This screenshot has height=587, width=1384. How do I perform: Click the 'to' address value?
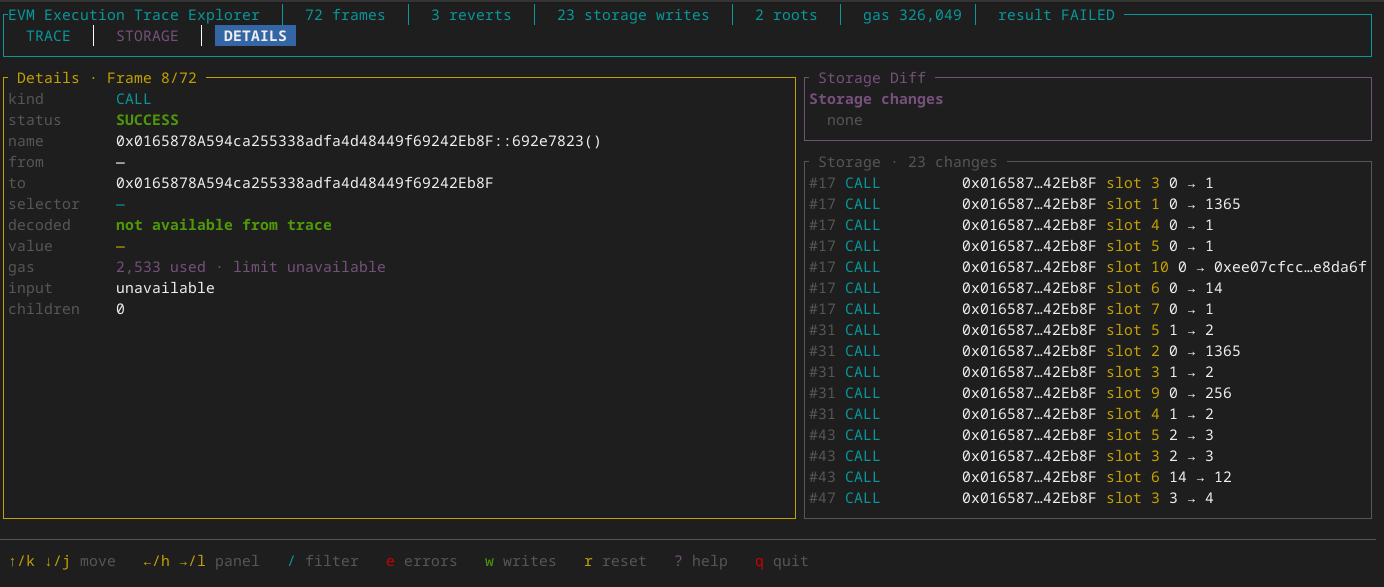305,183
